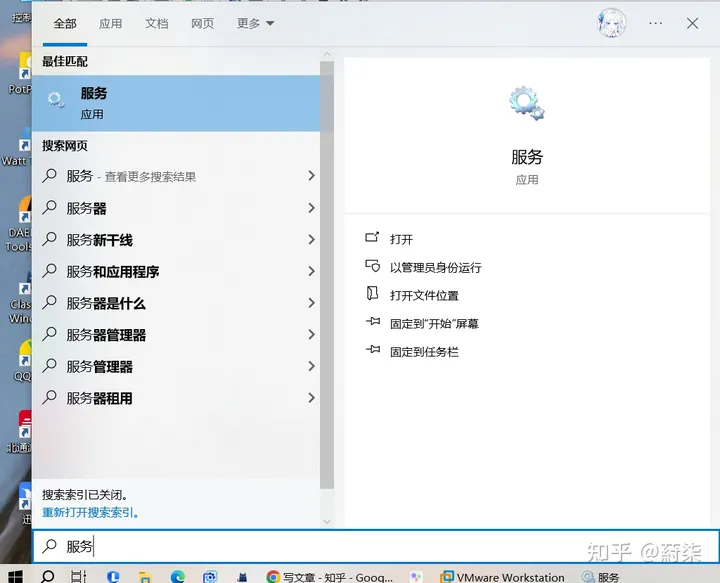The image size is (720, 583).
Task: Select the 服务 app best match
Action: coord(176,103)
